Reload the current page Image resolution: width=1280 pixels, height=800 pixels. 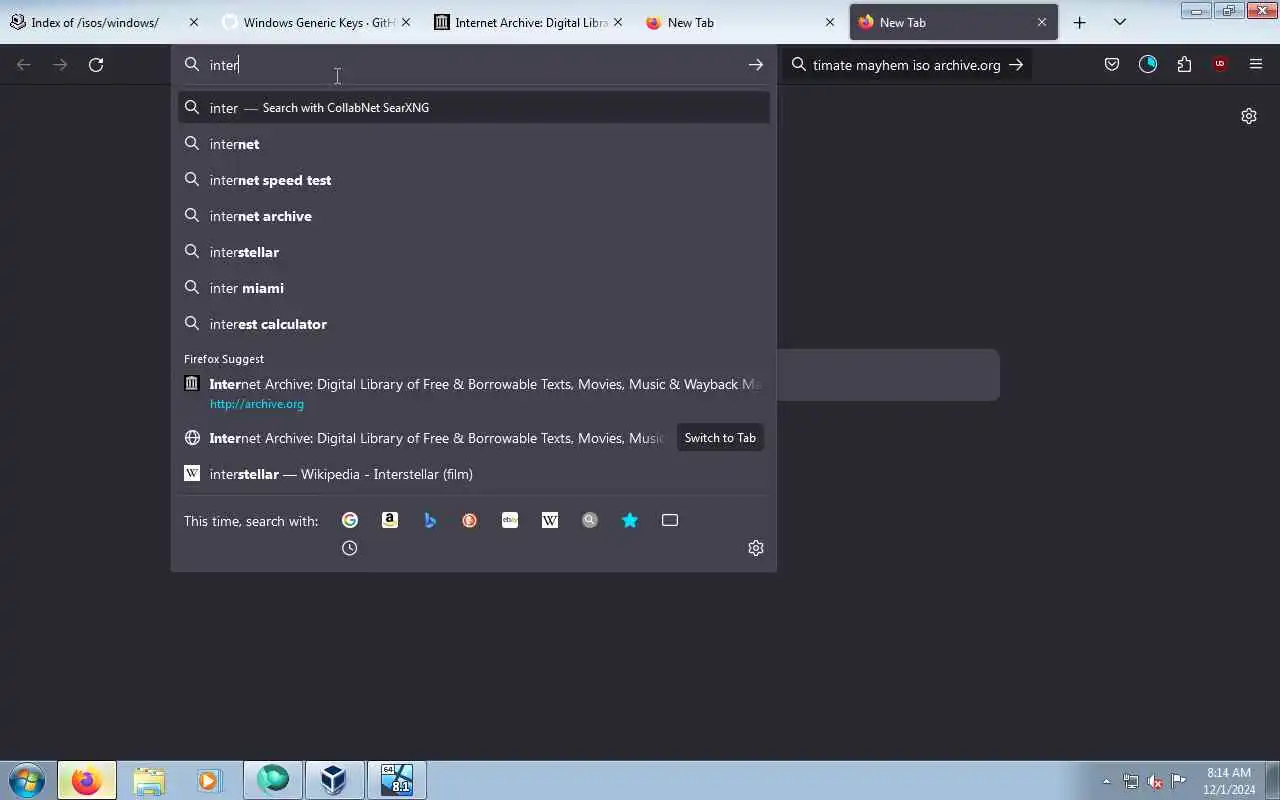click(96, 64)
